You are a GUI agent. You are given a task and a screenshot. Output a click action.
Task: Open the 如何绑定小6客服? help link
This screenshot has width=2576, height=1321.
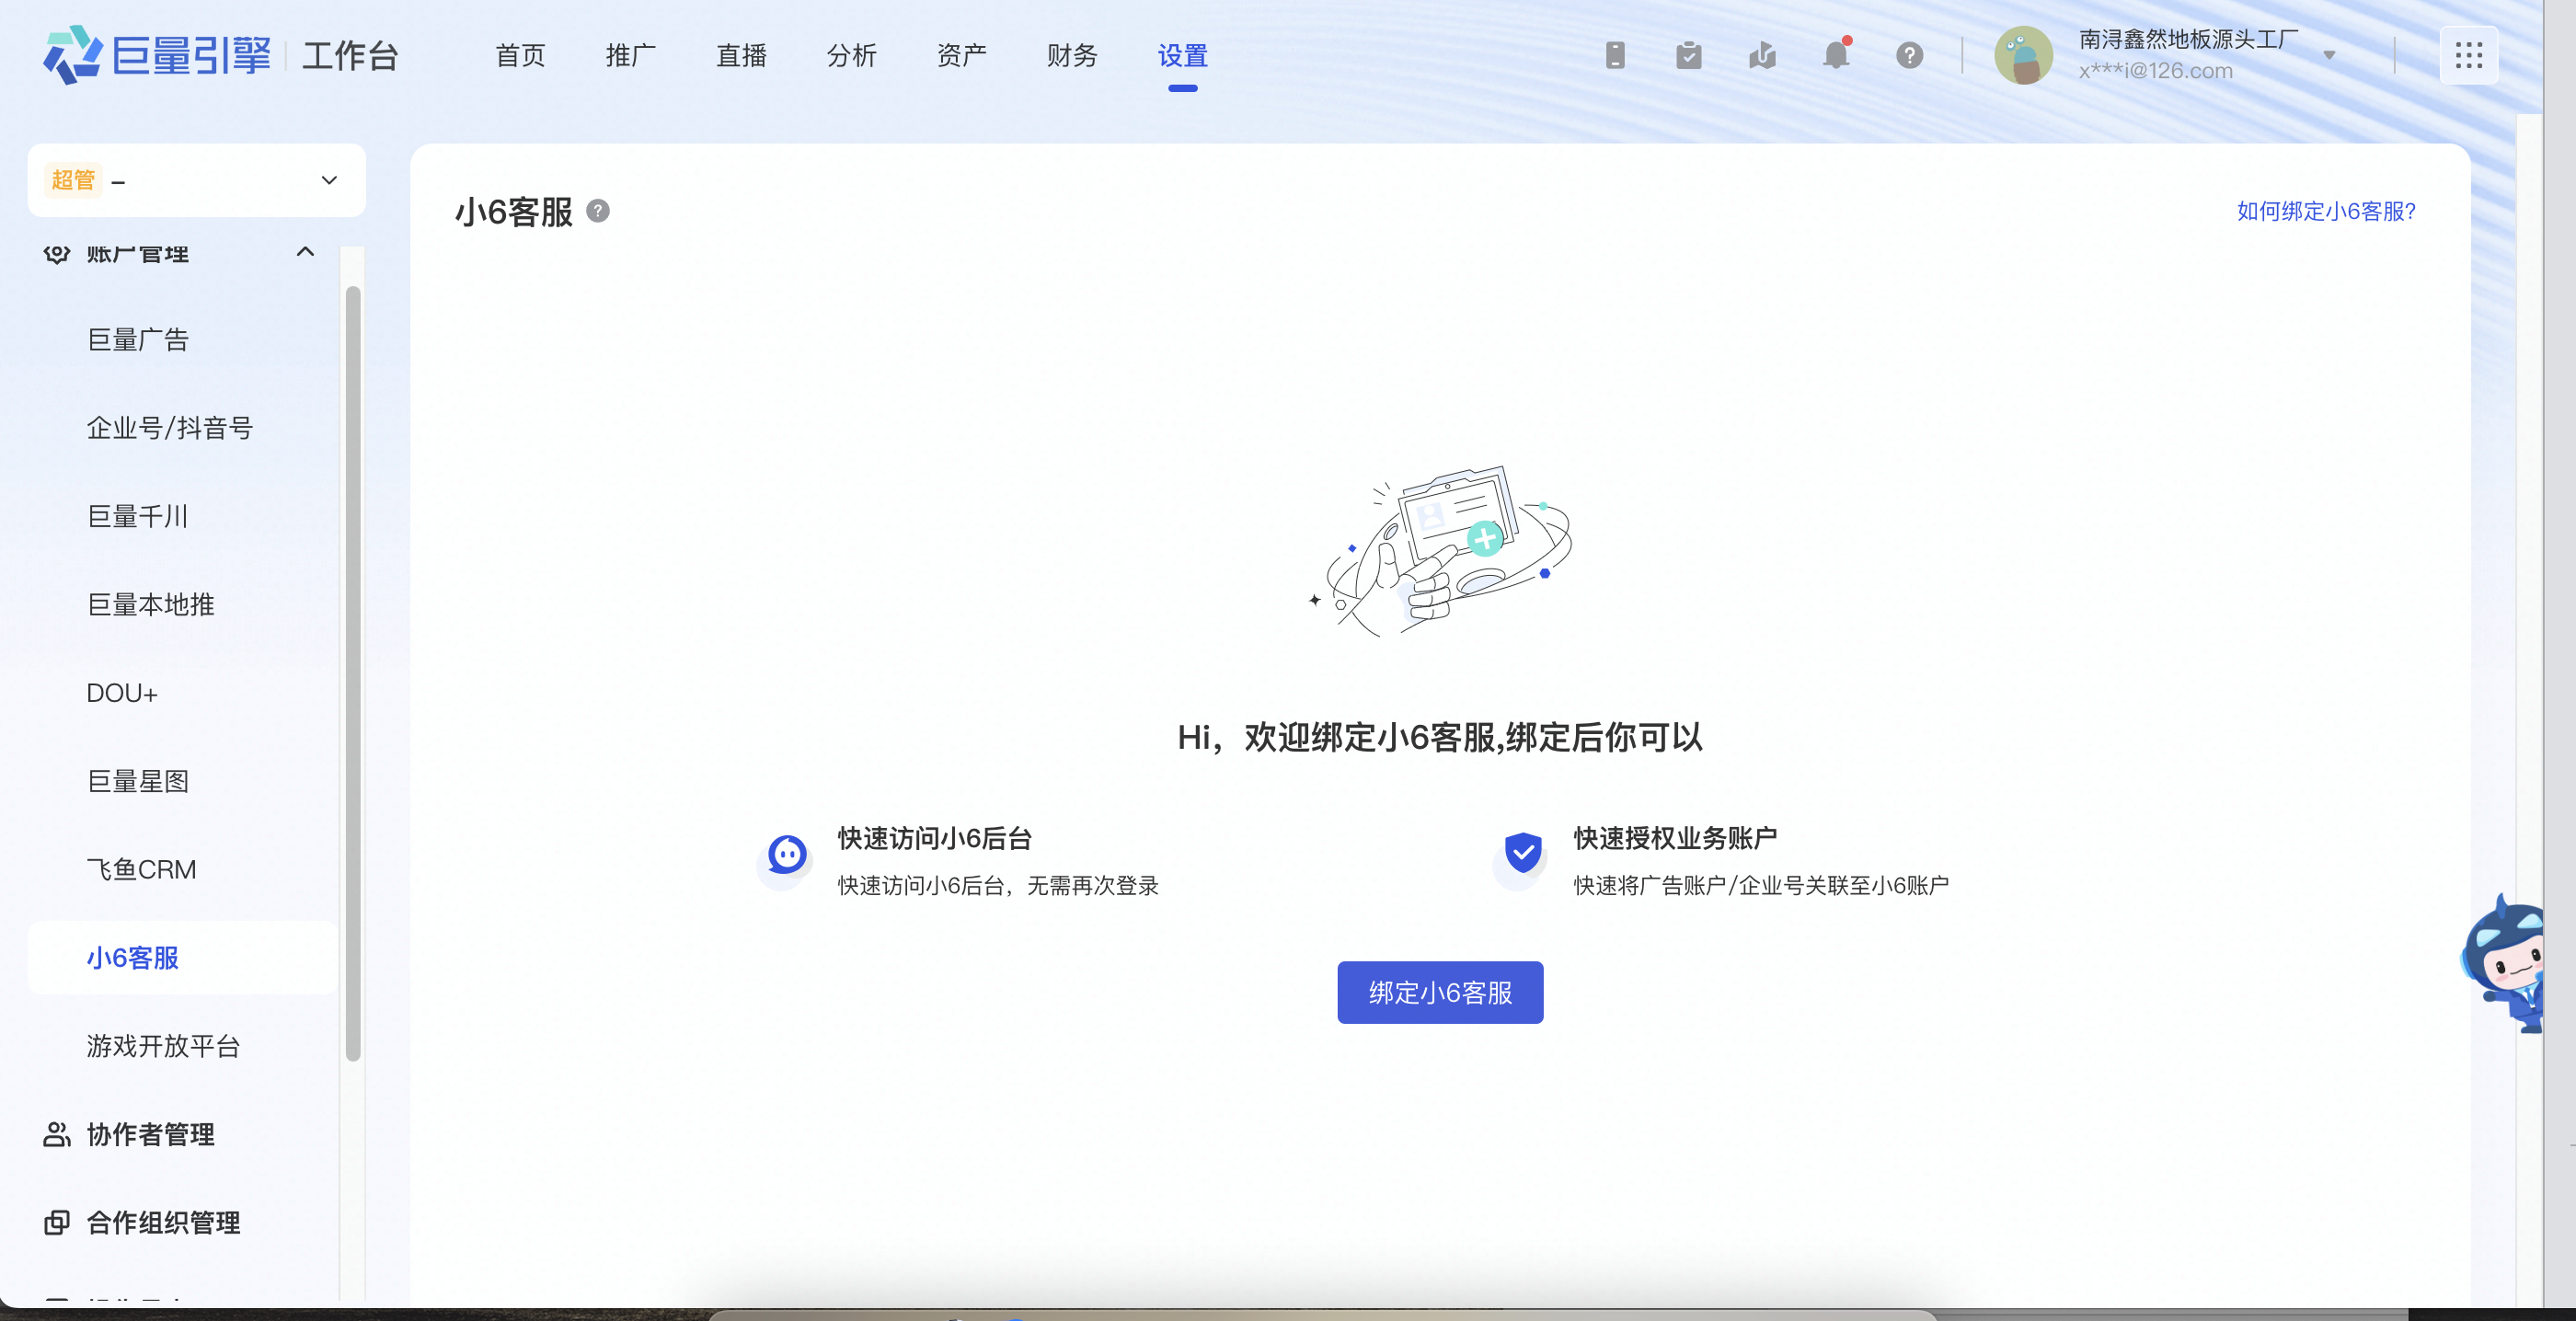[2325, 211]
